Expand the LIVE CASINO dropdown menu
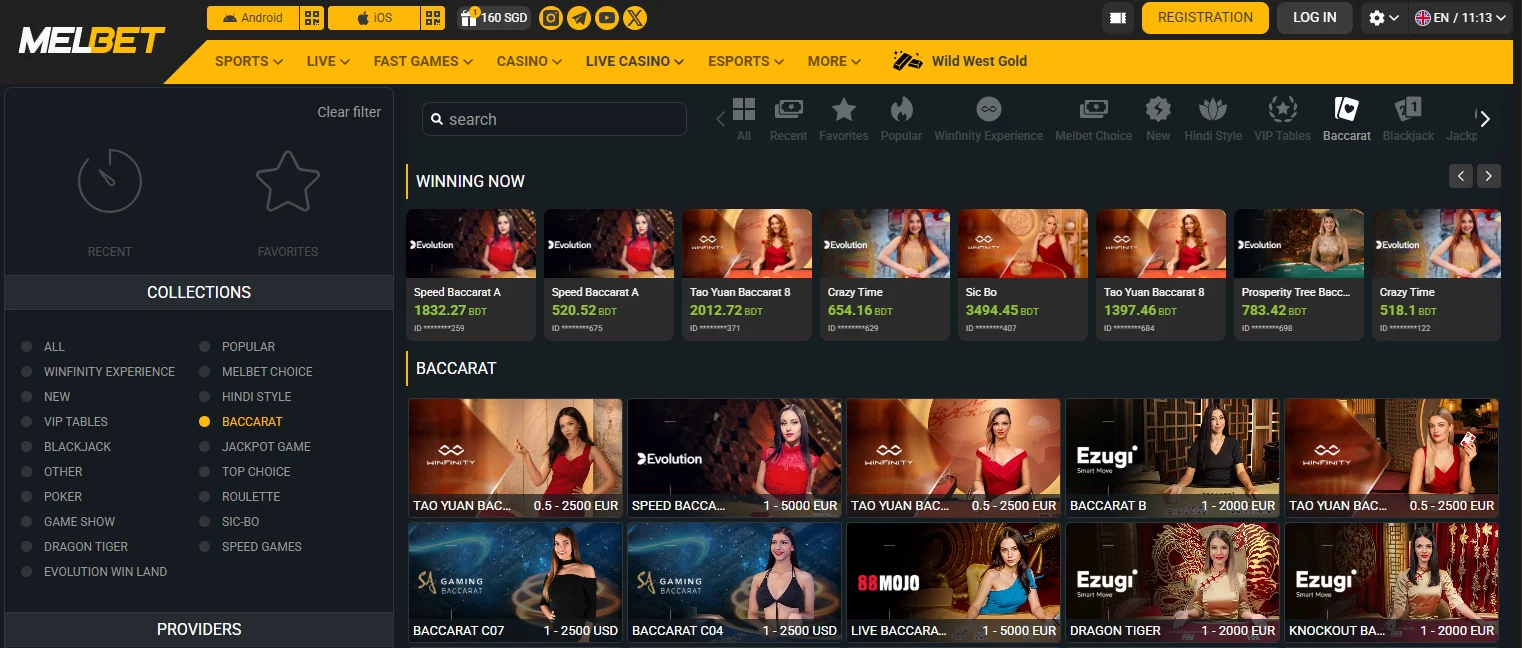The image size is (1522, 648). 635,61
